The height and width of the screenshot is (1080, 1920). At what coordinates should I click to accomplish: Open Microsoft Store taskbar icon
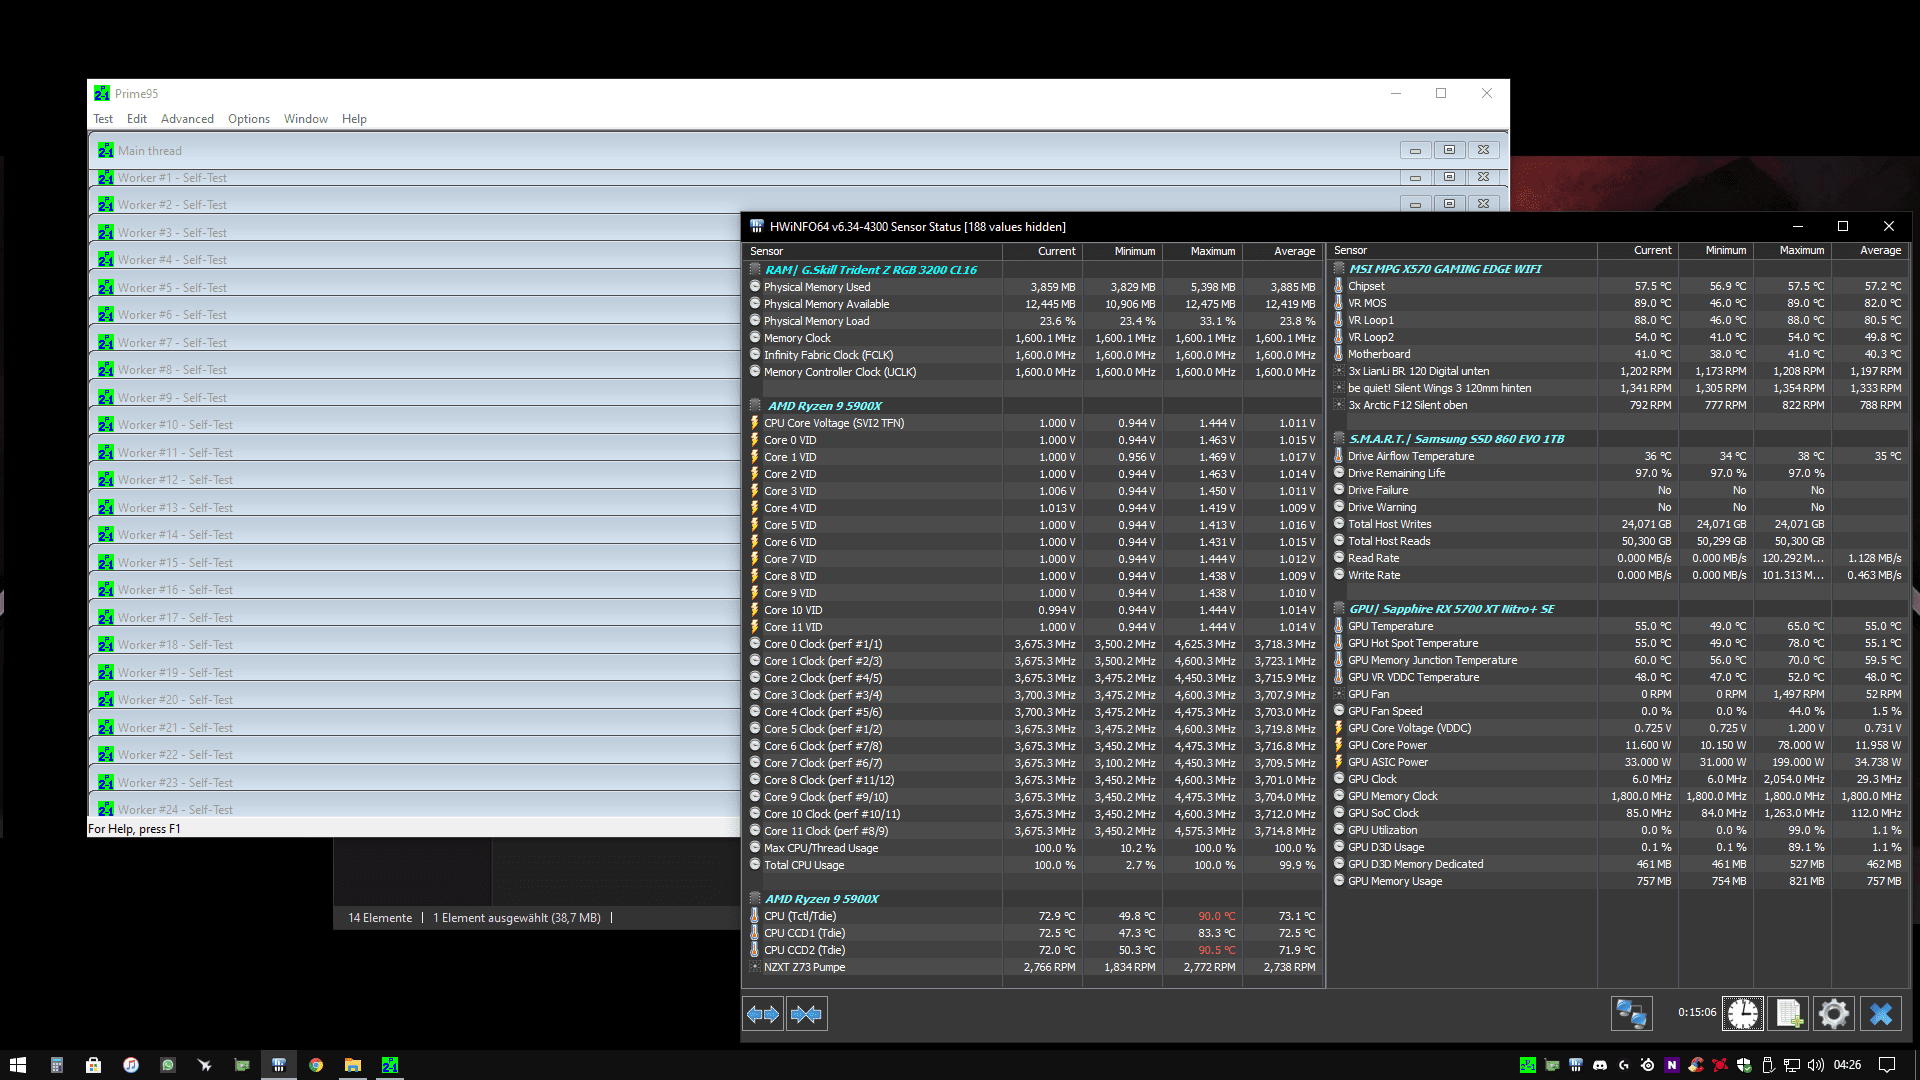click(93, 1065)
